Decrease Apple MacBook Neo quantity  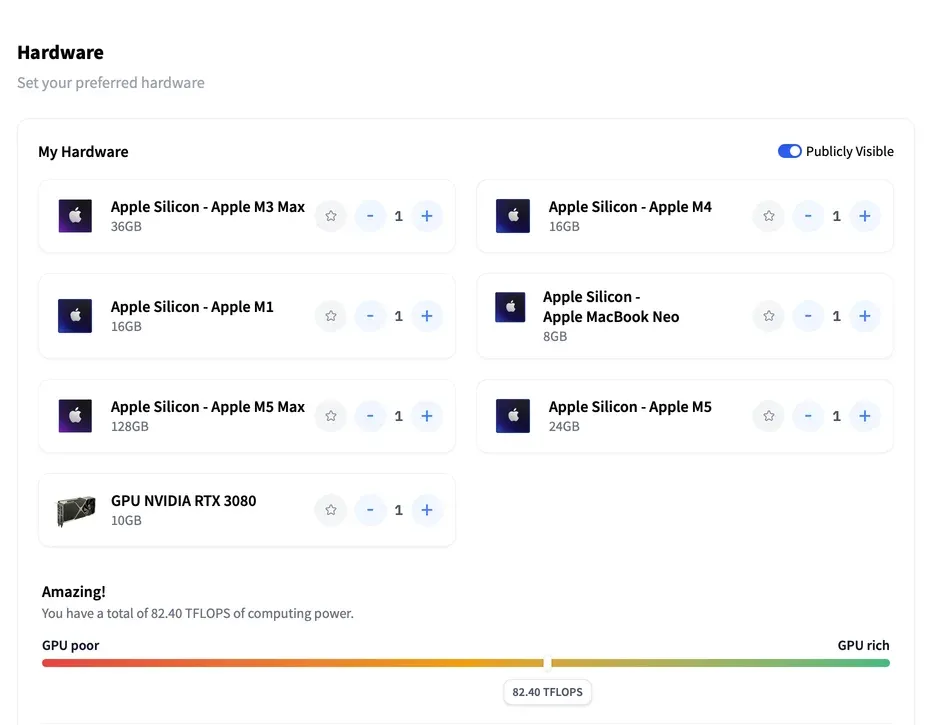point(808,316)
